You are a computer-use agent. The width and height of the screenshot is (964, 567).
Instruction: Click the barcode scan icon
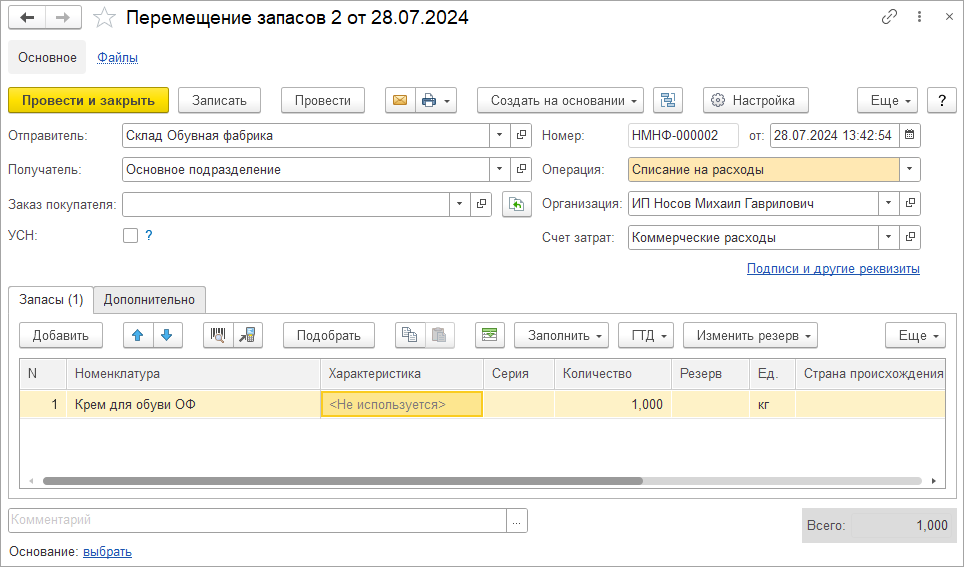(218, 335)
